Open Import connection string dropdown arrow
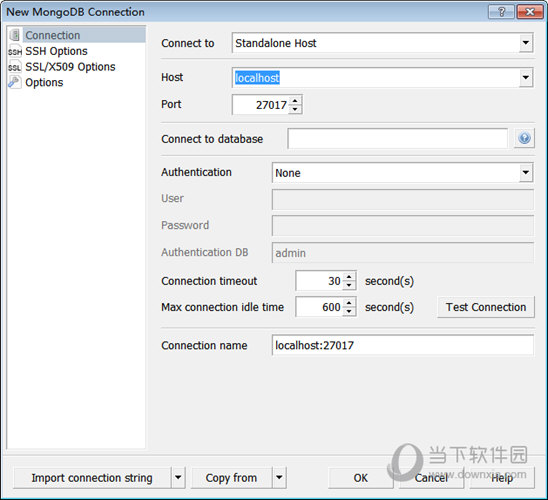548x500 pixels. coord(178,477)
